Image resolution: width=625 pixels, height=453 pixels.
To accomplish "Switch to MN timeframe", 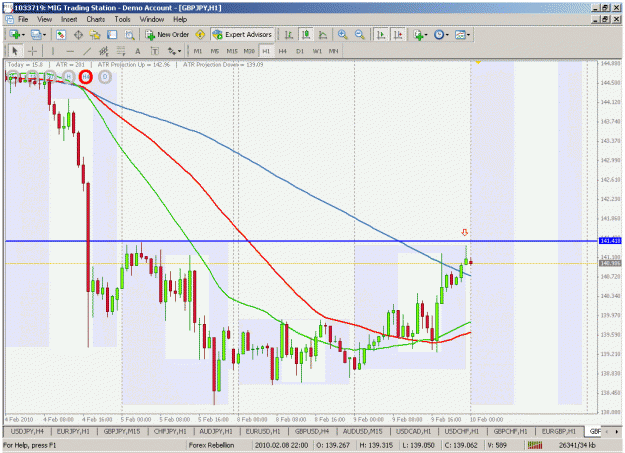I will coord(334,51).
